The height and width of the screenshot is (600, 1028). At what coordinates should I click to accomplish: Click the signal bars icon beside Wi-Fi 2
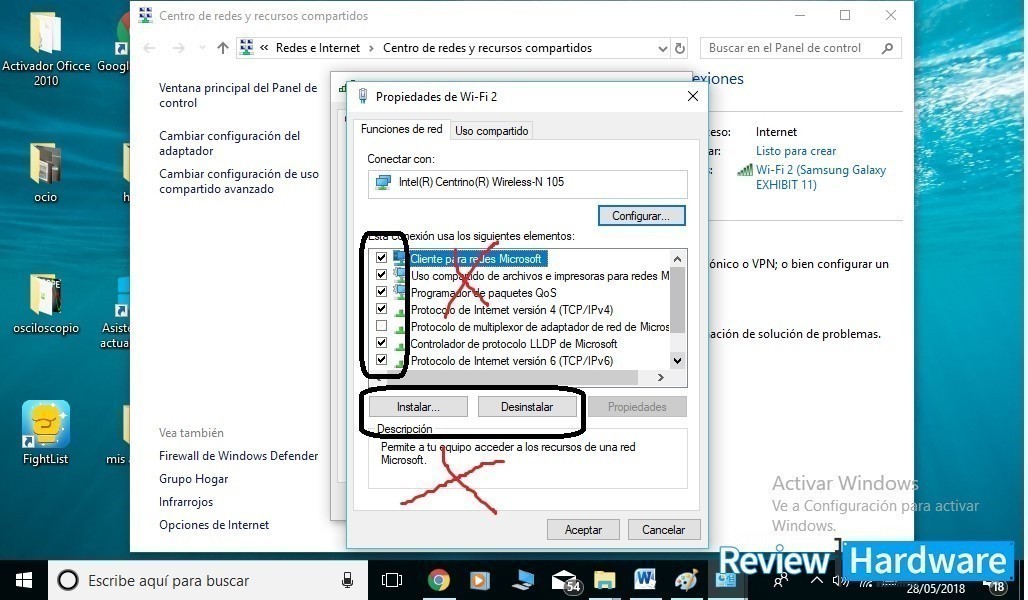(745, 170)
